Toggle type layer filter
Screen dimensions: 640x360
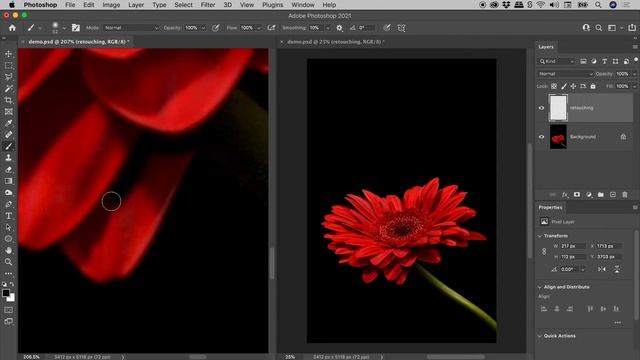(x=604, y=61)
